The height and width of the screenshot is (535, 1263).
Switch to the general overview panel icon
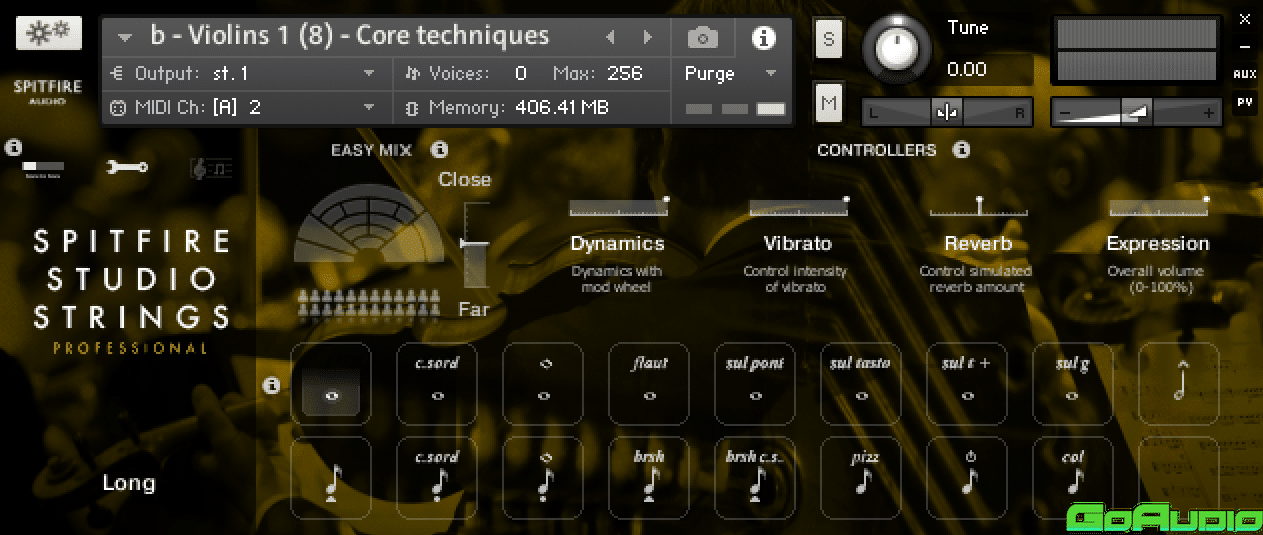coord(43,167)
